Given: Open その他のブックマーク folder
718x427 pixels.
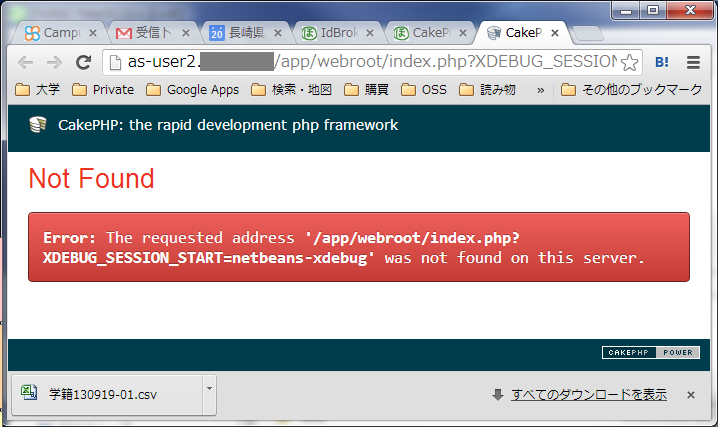Looking at the screenshot, I should point(631,90).
